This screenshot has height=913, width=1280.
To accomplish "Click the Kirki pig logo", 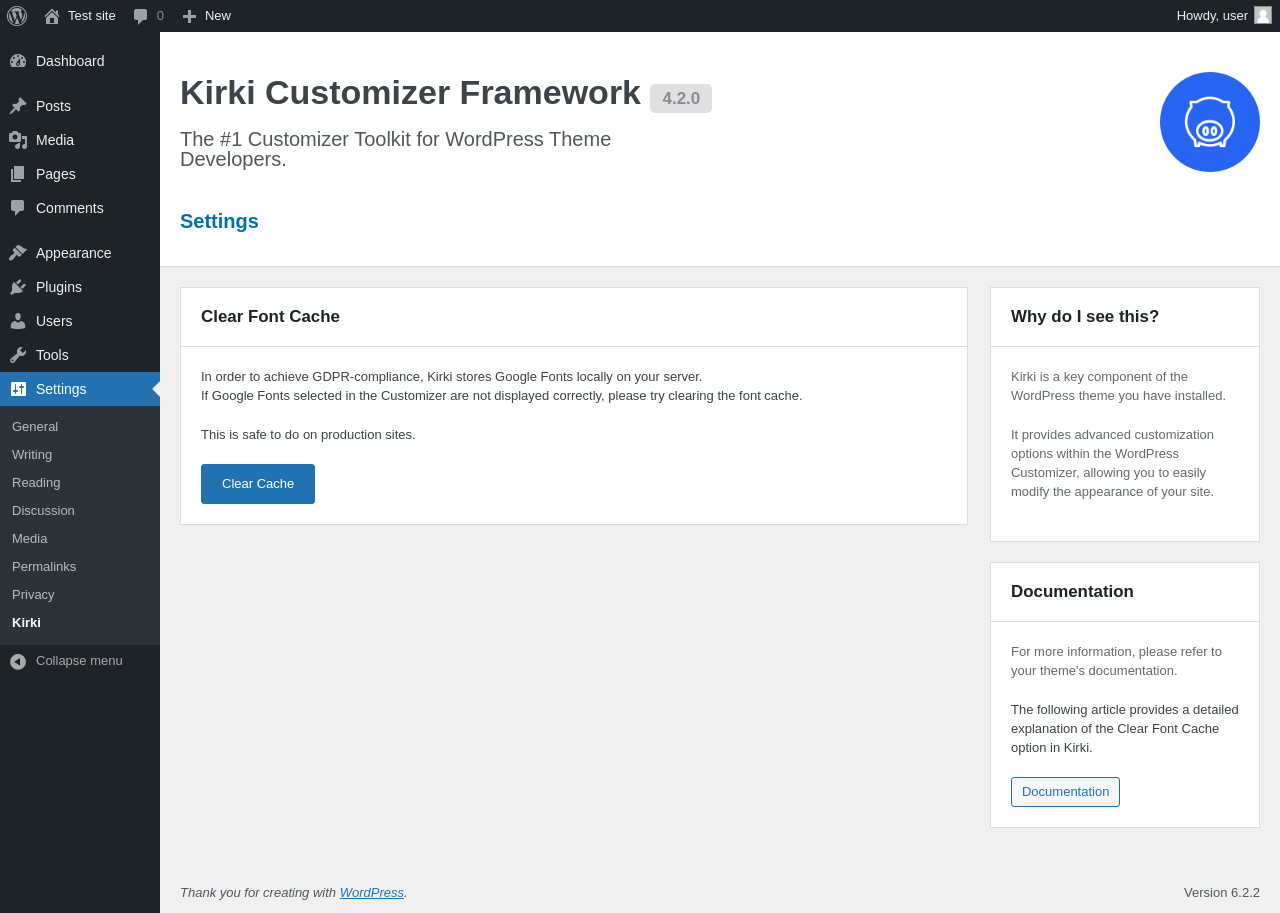I will pos(1210,122).
